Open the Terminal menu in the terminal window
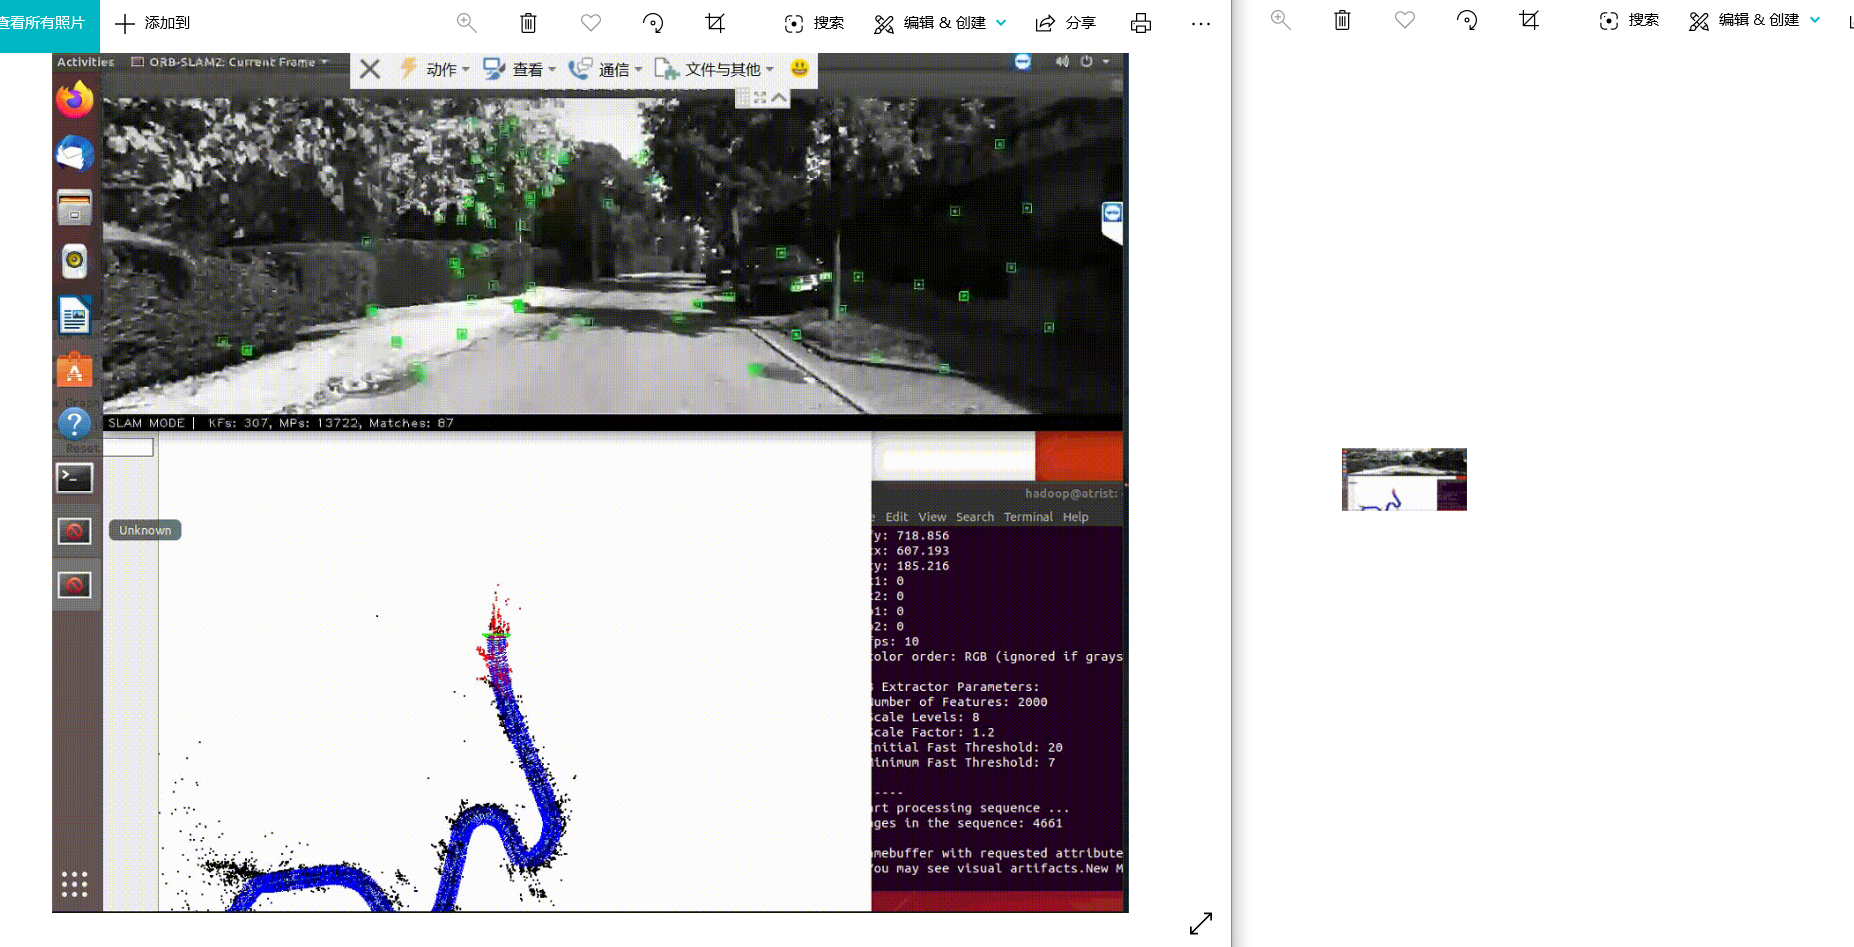1854x947 pixels. point(1028,517)
